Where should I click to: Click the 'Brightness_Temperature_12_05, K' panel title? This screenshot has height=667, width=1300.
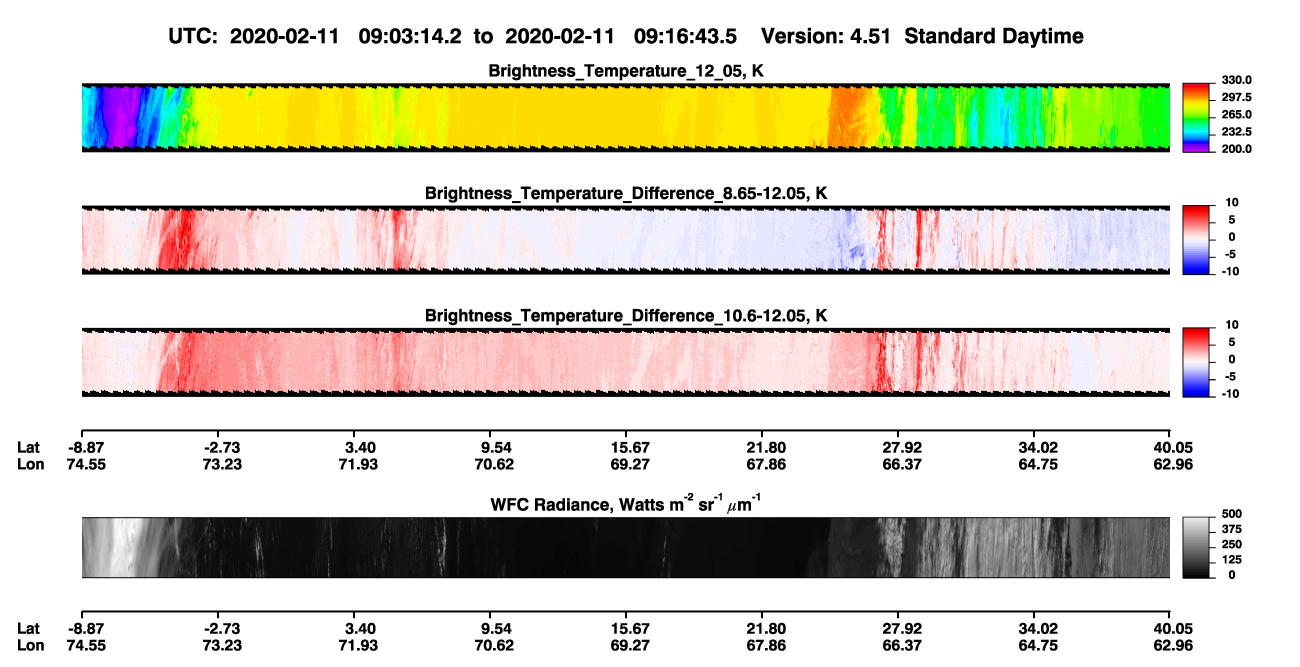click(626, 71)
